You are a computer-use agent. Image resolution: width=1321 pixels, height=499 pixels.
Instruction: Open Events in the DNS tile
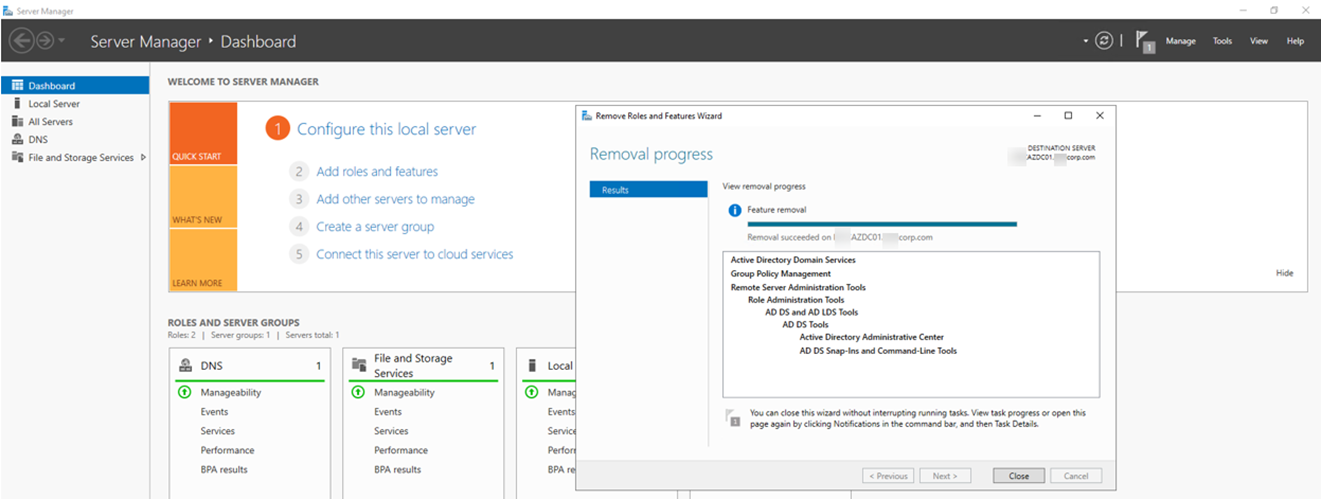(x=214, y=412)
